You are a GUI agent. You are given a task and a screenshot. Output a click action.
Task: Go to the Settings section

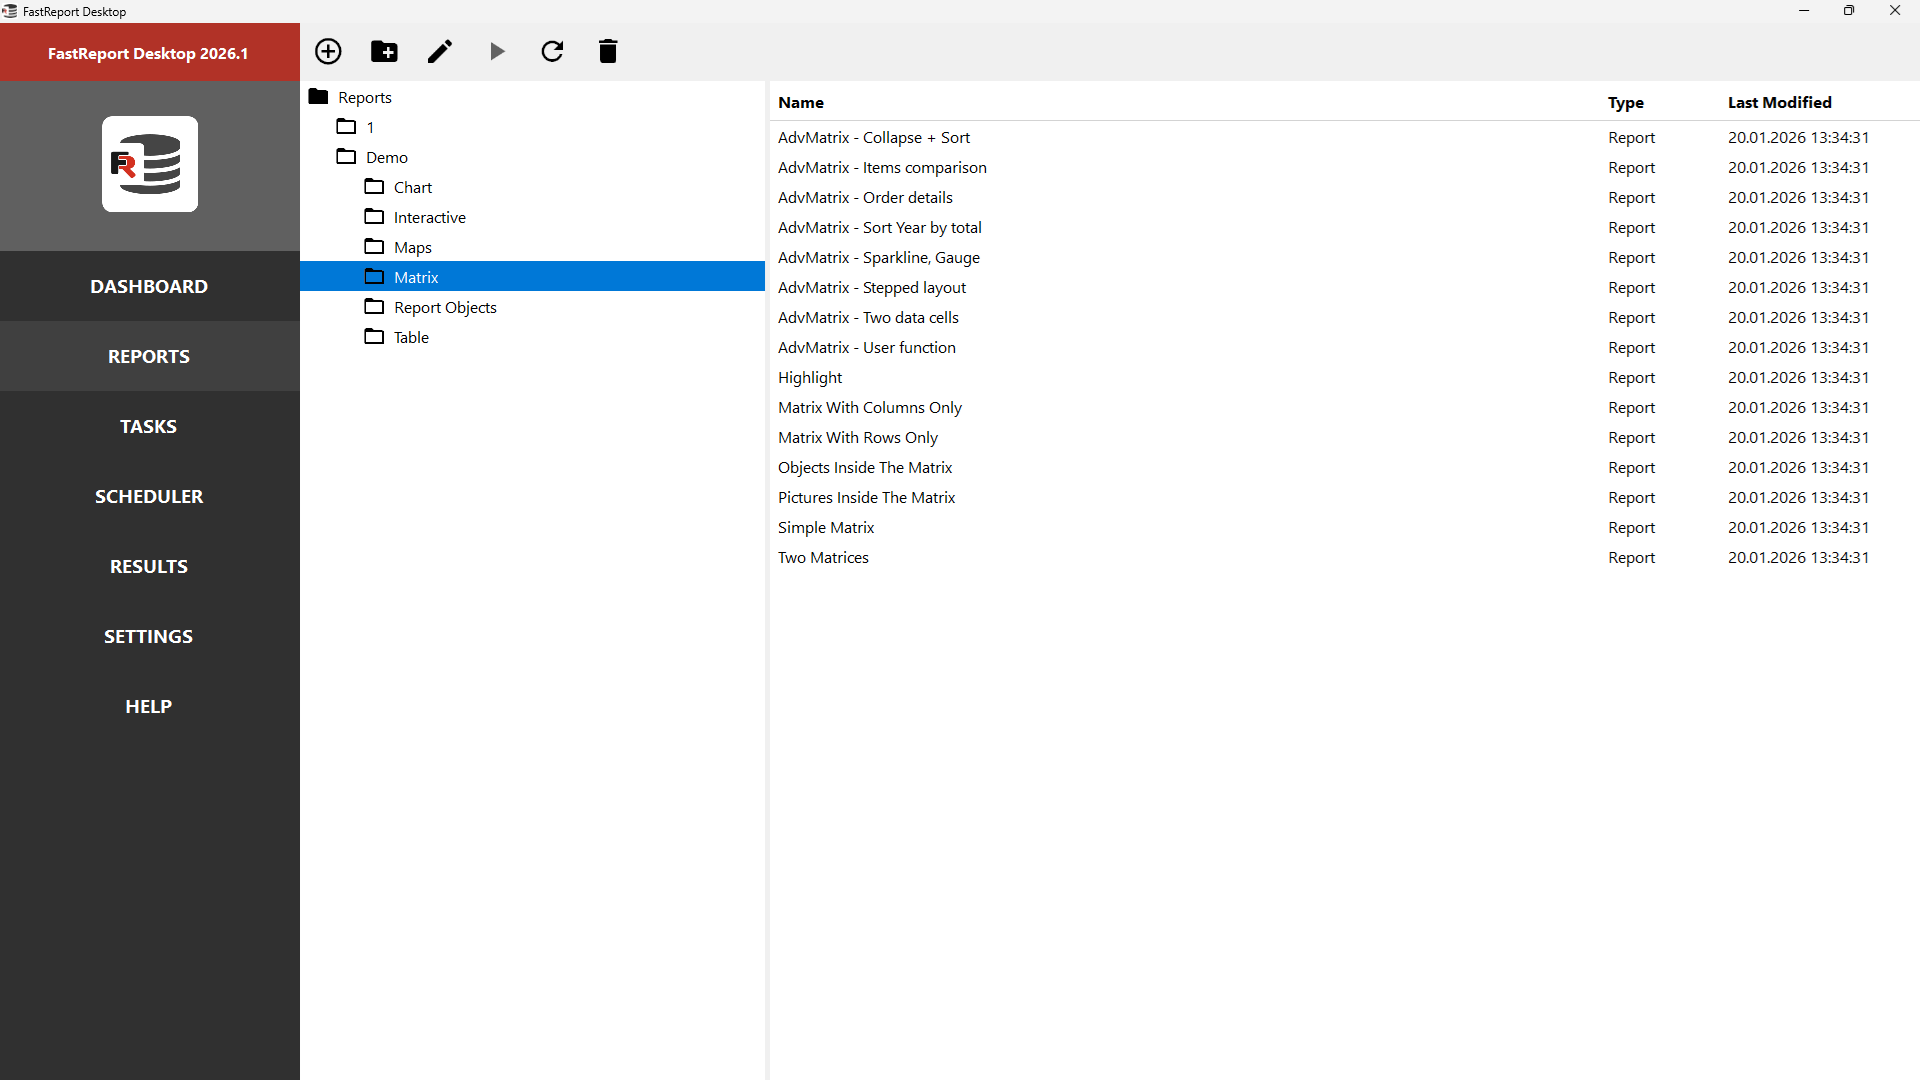click(149, 636)
